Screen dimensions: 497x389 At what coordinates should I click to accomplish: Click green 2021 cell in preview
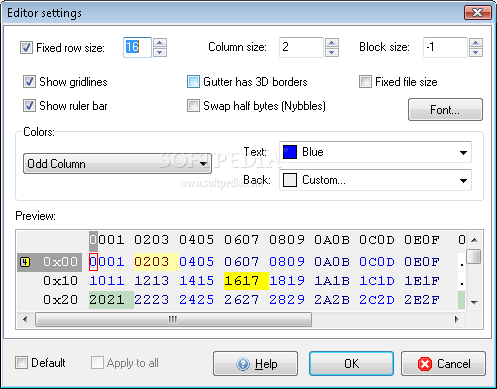pyautogui.click(x=111, y=300)
